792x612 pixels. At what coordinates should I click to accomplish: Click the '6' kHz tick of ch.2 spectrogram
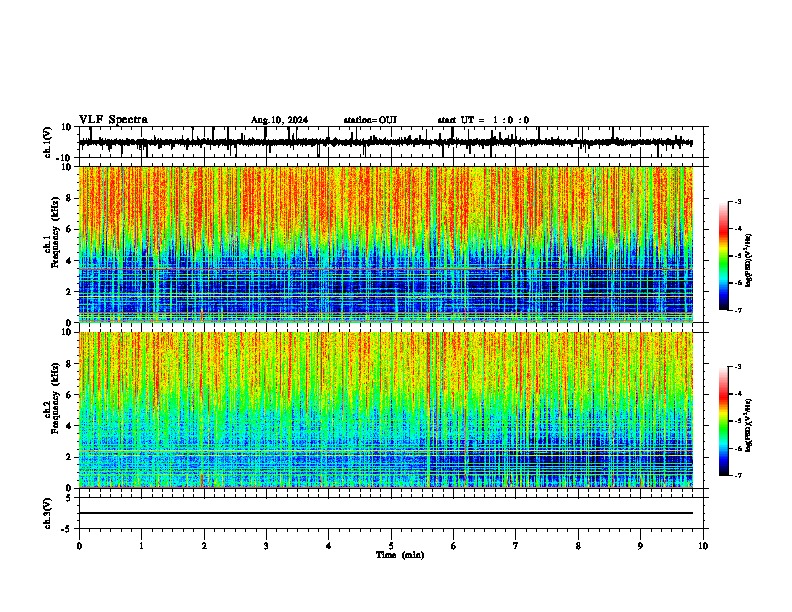[69, 394]
